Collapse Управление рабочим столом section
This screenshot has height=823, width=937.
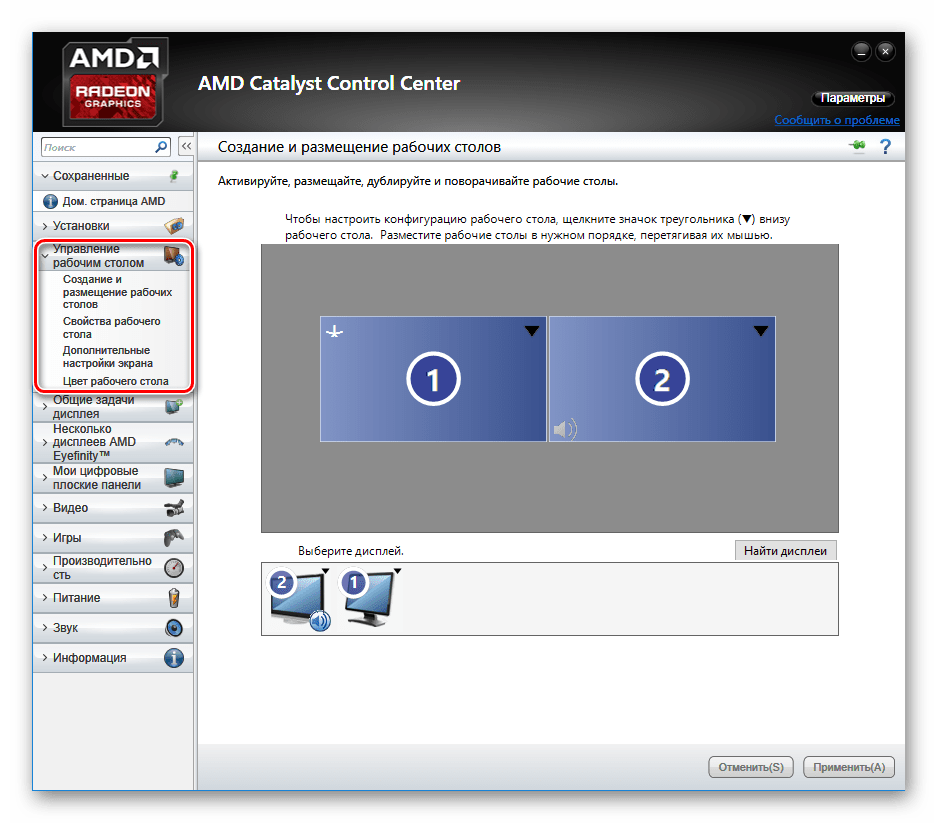point(45,256)
